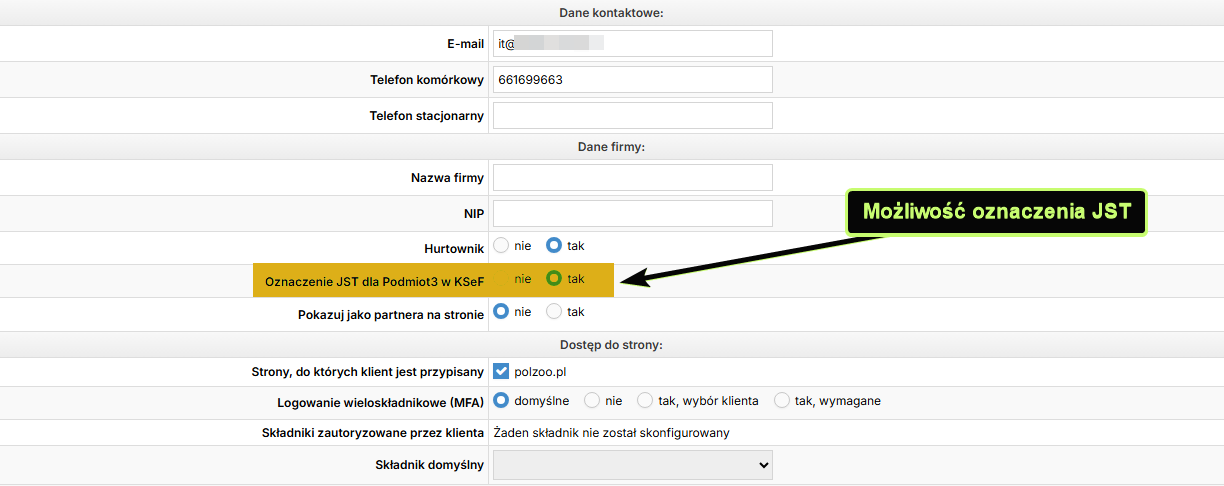The image size is (1224, 486).
Task: Click the 'Dane kontaktowe:' section header
Action: click(612, 13)
